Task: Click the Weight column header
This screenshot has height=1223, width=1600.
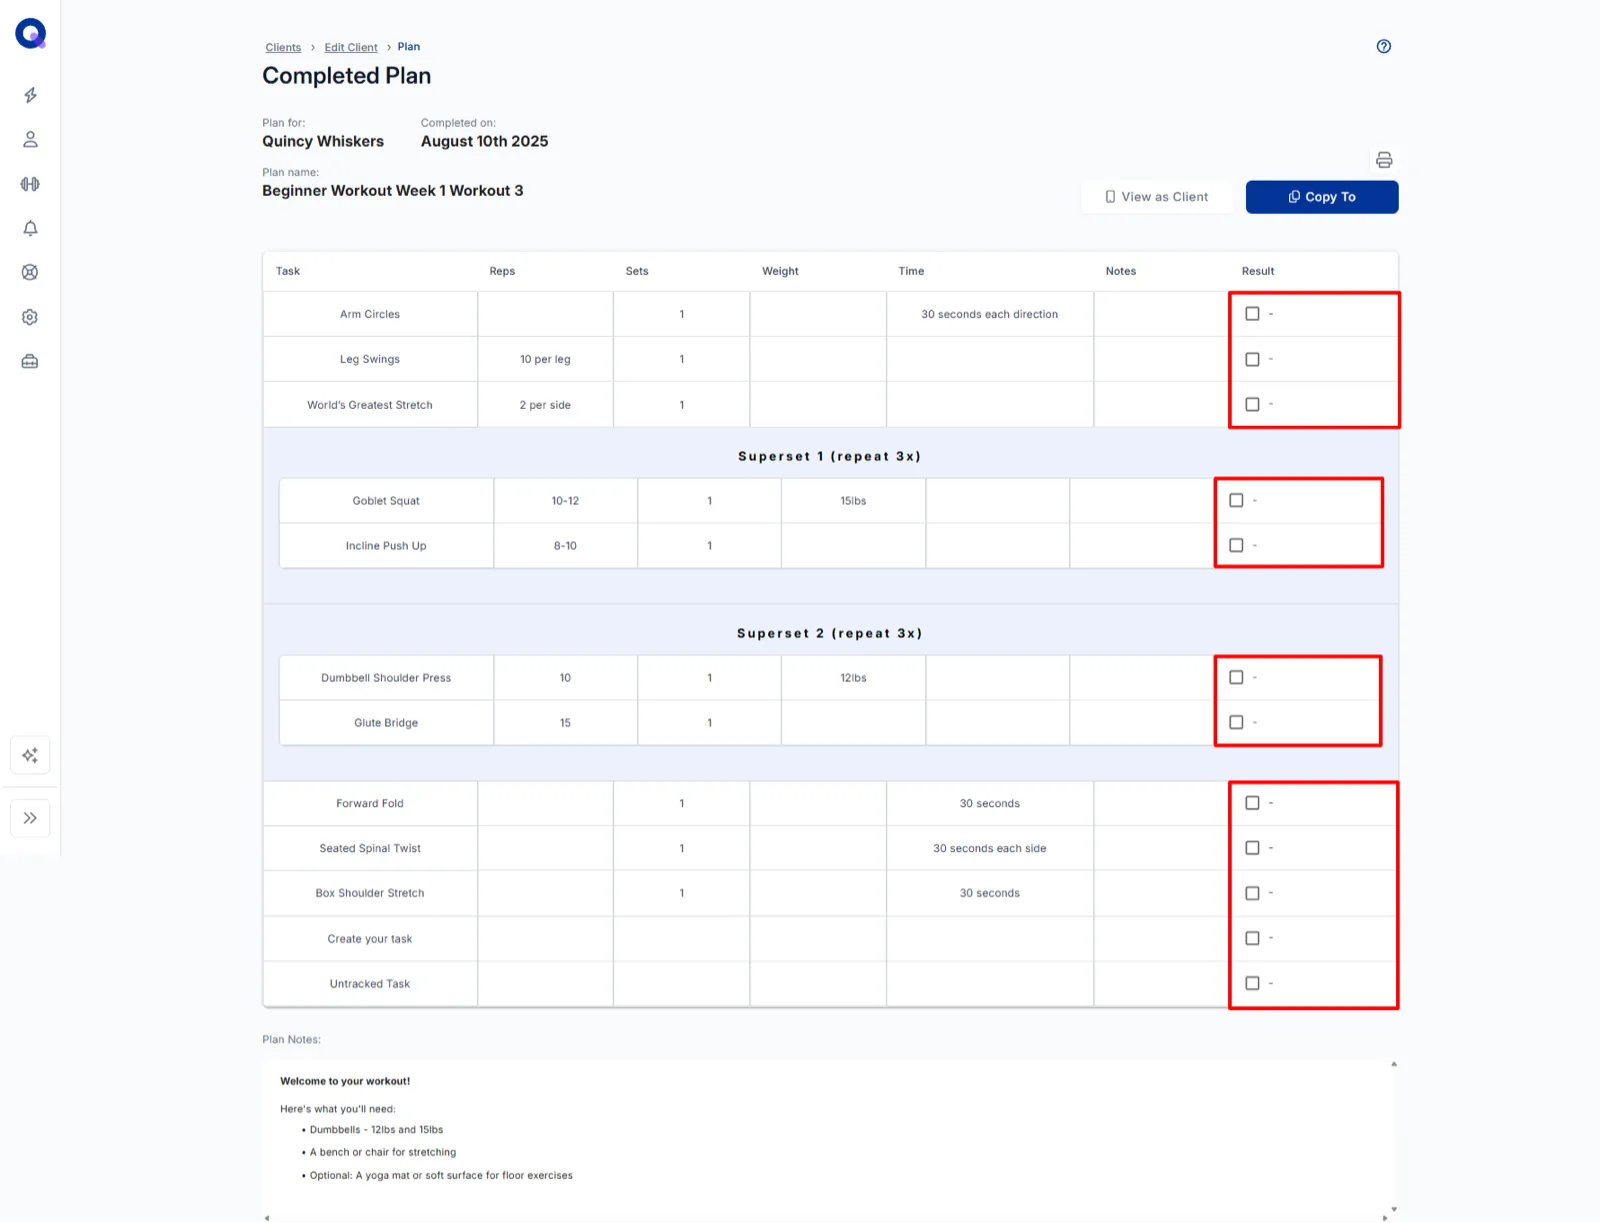Action: [x=780, y=271]
